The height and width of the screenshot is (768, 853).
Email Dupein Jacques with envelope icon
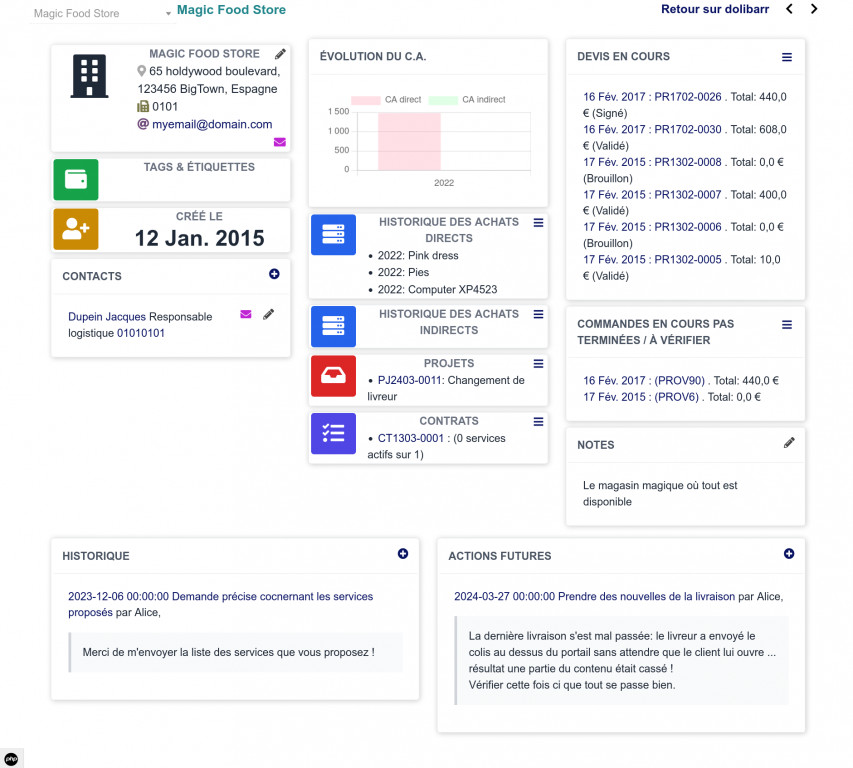(246, 314)
